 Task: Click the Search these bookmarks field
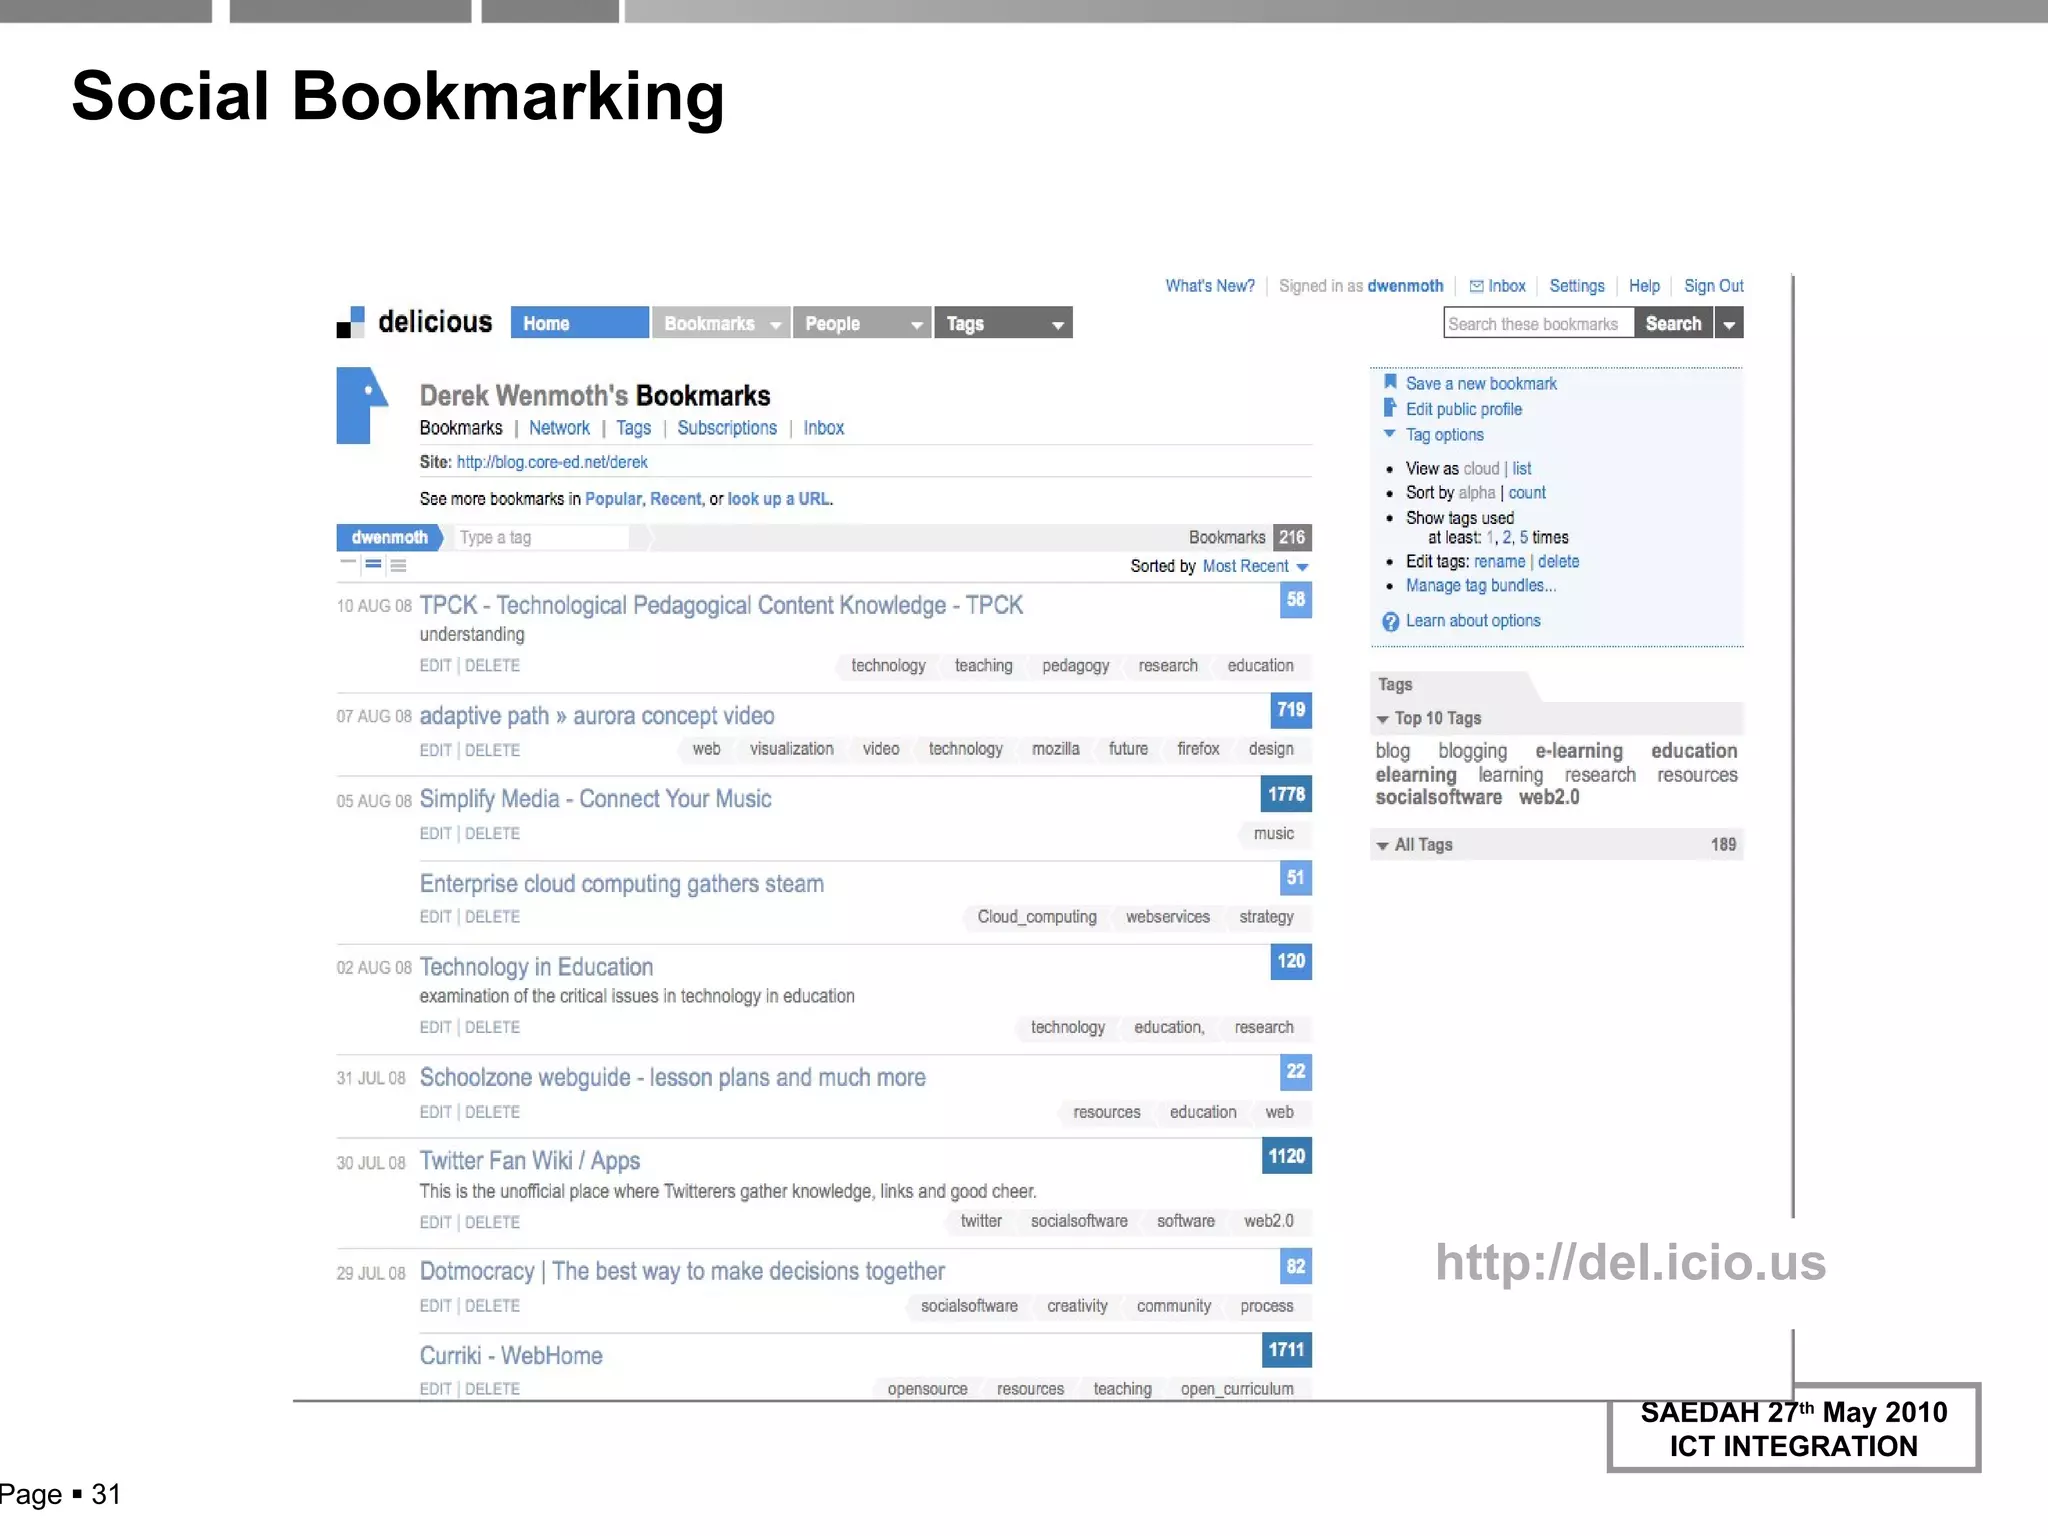(1539, 324)
